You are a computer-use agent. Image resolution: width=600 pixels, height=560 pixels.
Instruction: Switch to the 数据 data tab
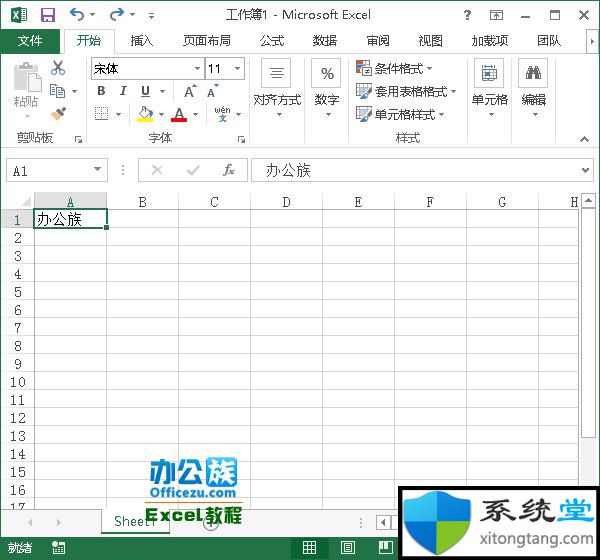(325, 41)
